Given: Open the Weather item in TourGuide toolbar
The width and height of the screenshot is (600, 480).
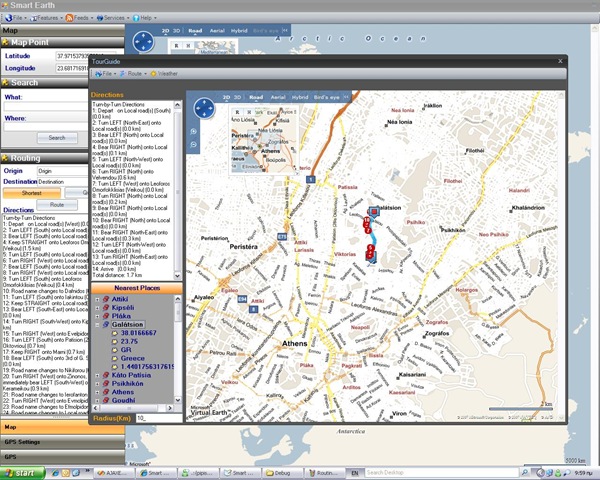Looking at the screenshot, I should (164, 73).
